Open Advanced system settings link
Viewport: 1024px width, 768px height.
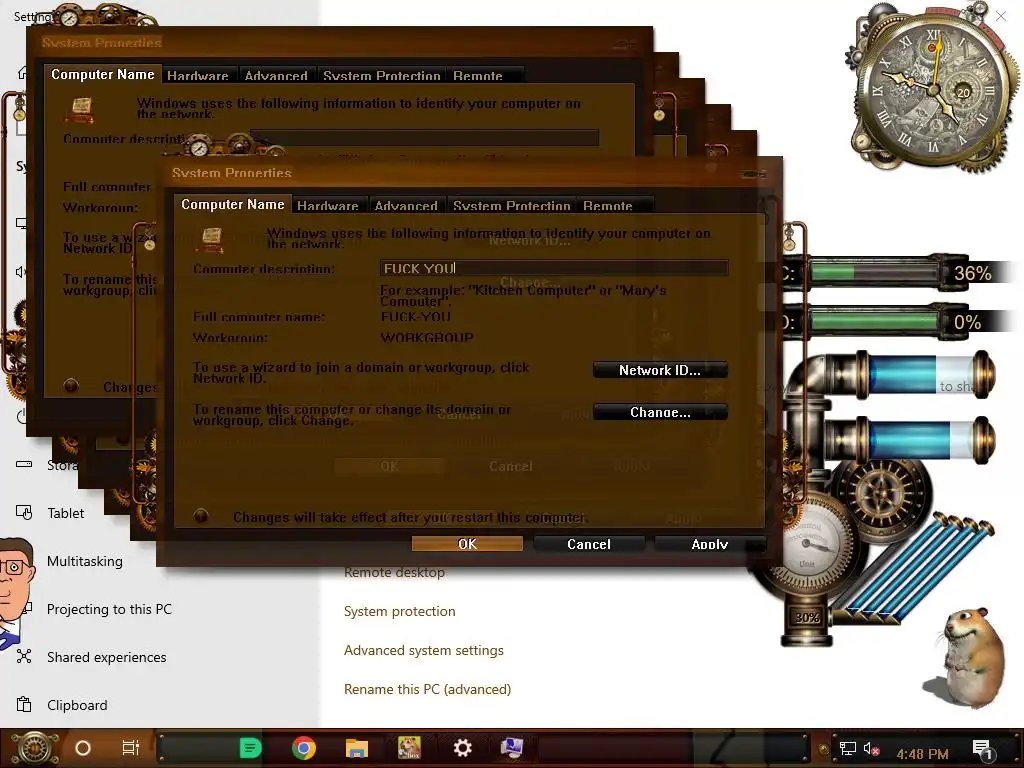(424, 650)
